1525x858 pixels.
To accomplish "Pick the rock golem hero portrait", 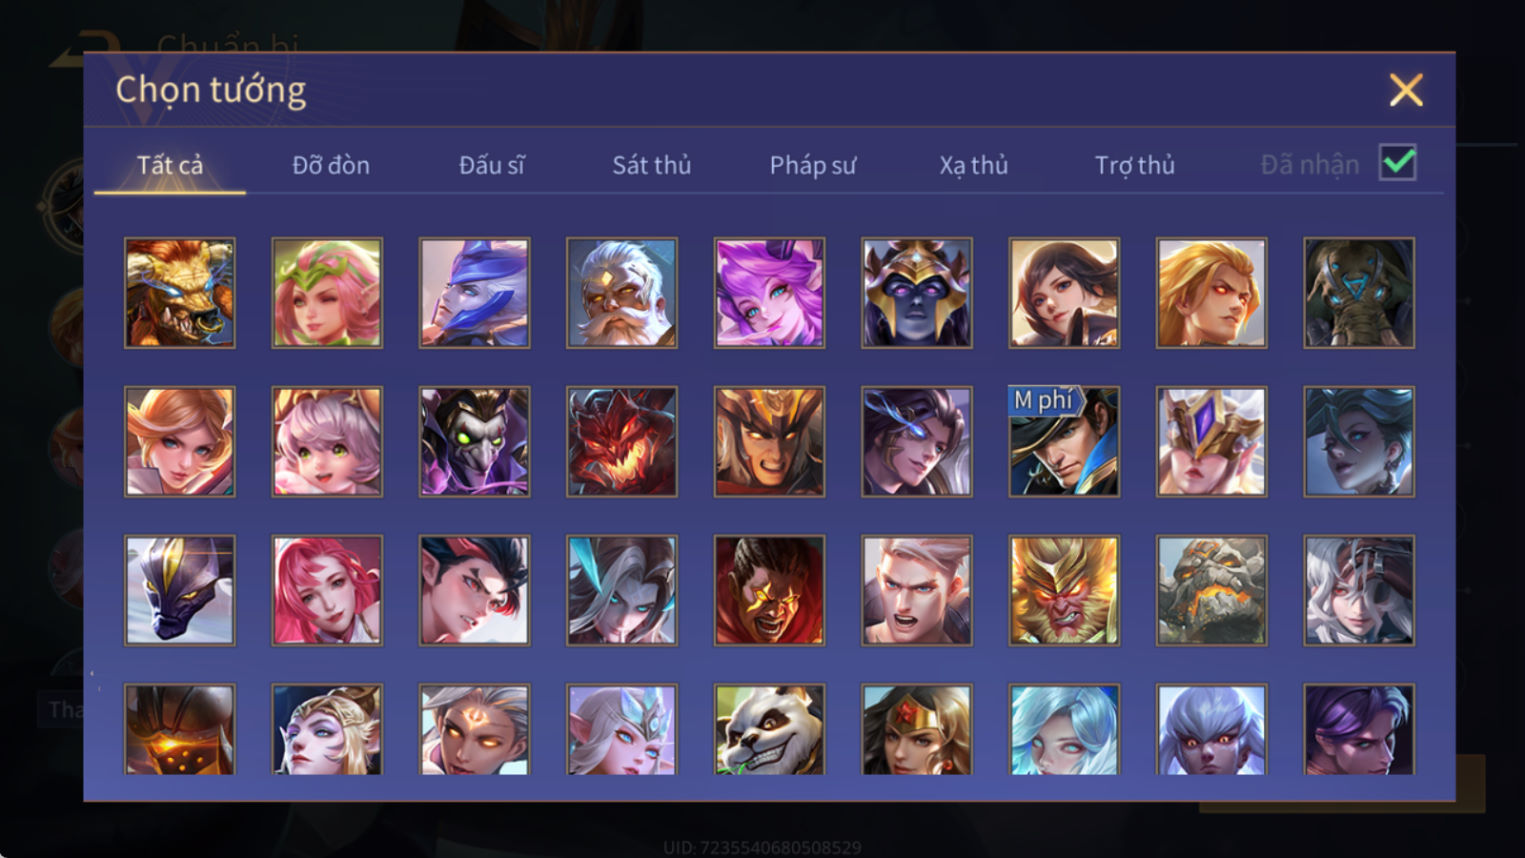I will tap(1211, 590).
